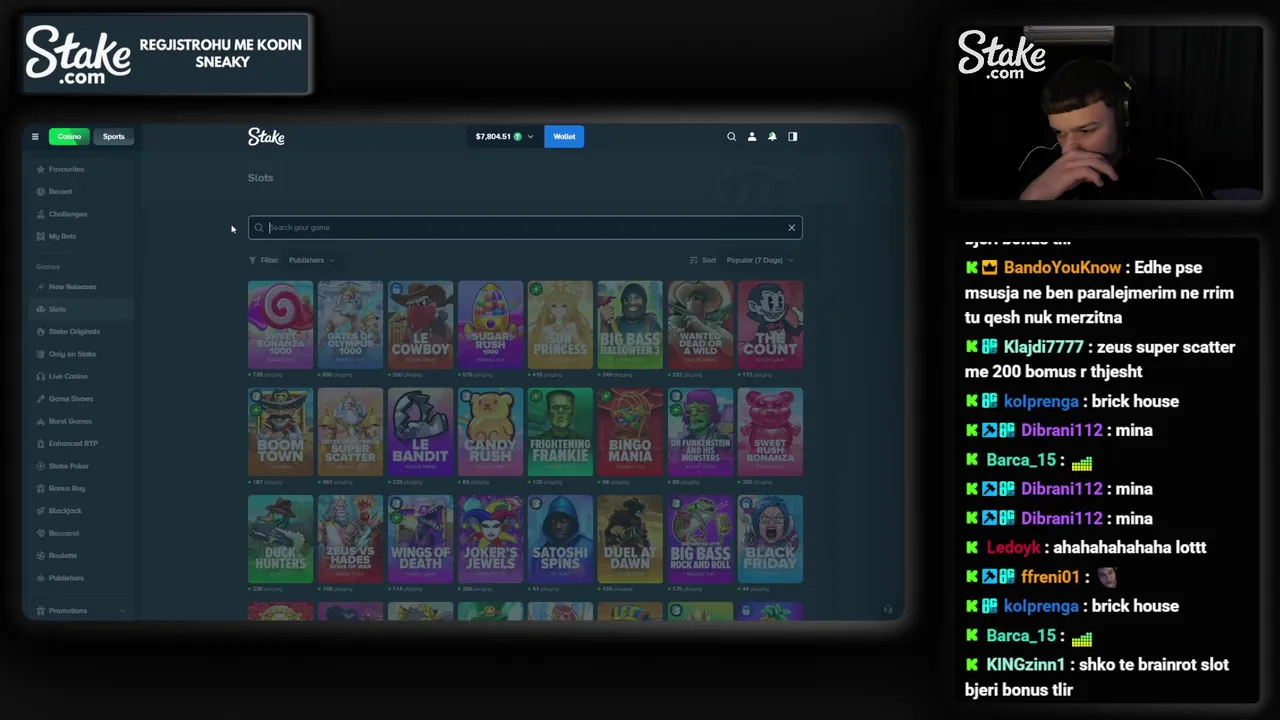Open Live Casino category

pyautogui.click(x=62, y=376)
